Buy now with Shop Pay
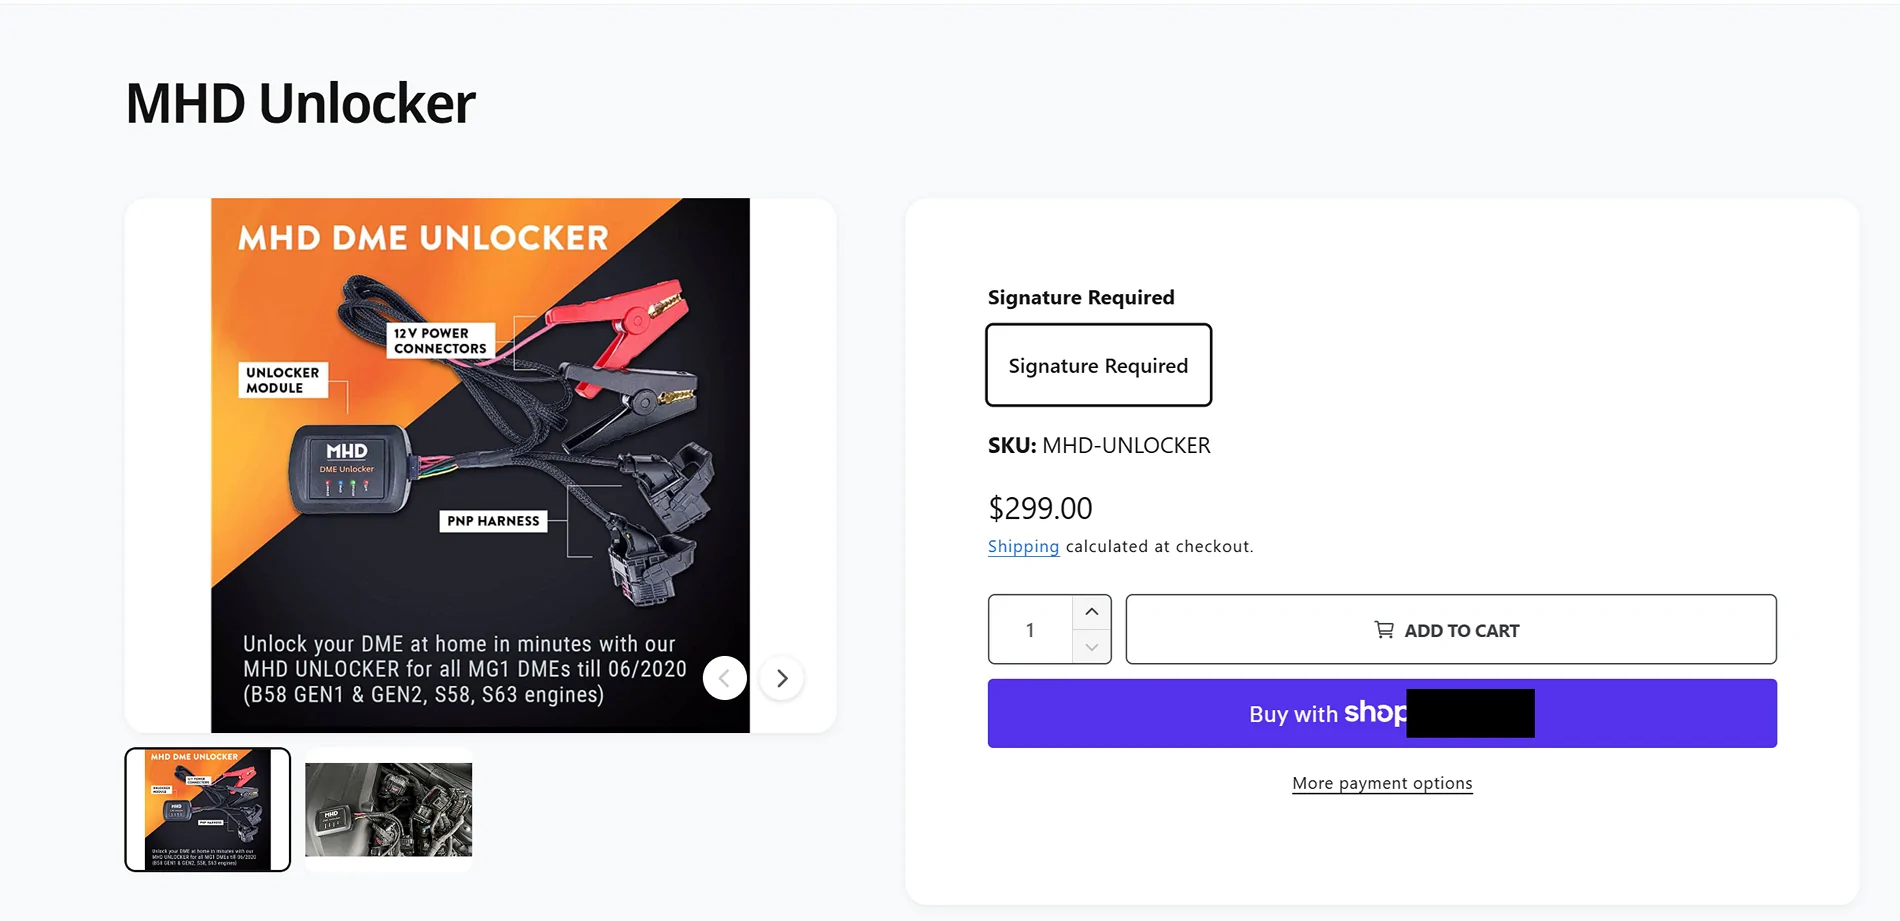 pos(1382,713)
